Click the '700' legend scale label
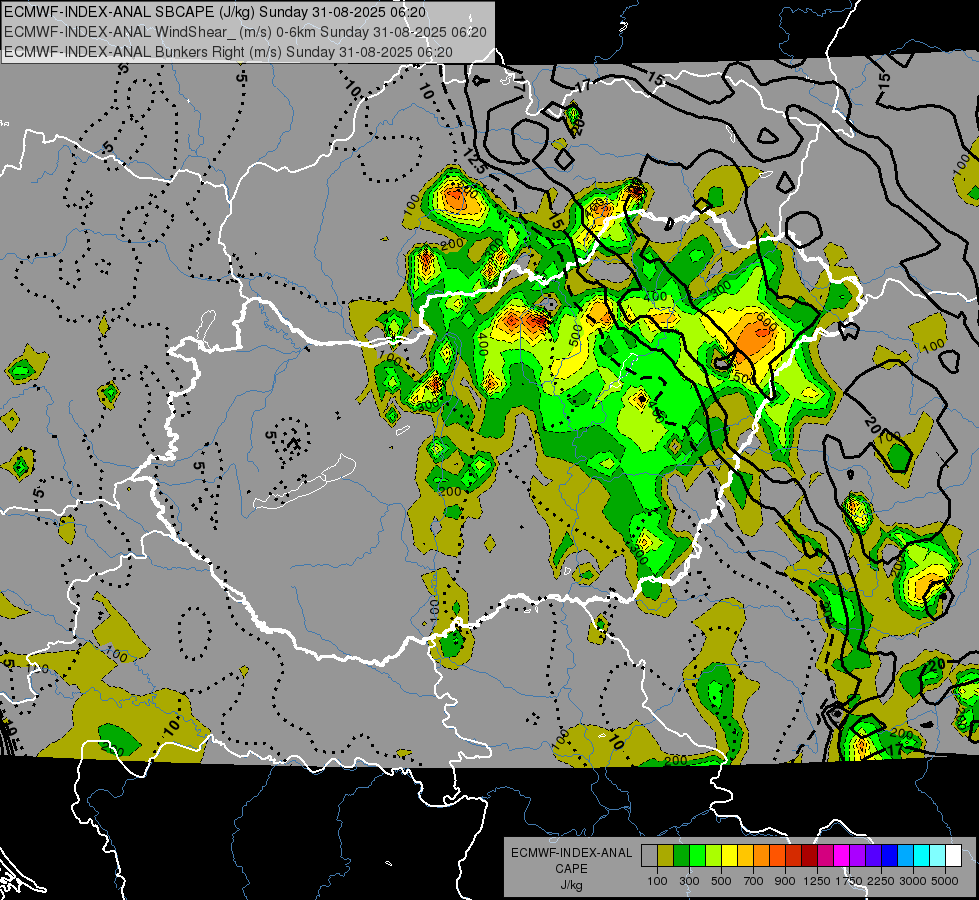The image size is (979, 900). point(754,881)
